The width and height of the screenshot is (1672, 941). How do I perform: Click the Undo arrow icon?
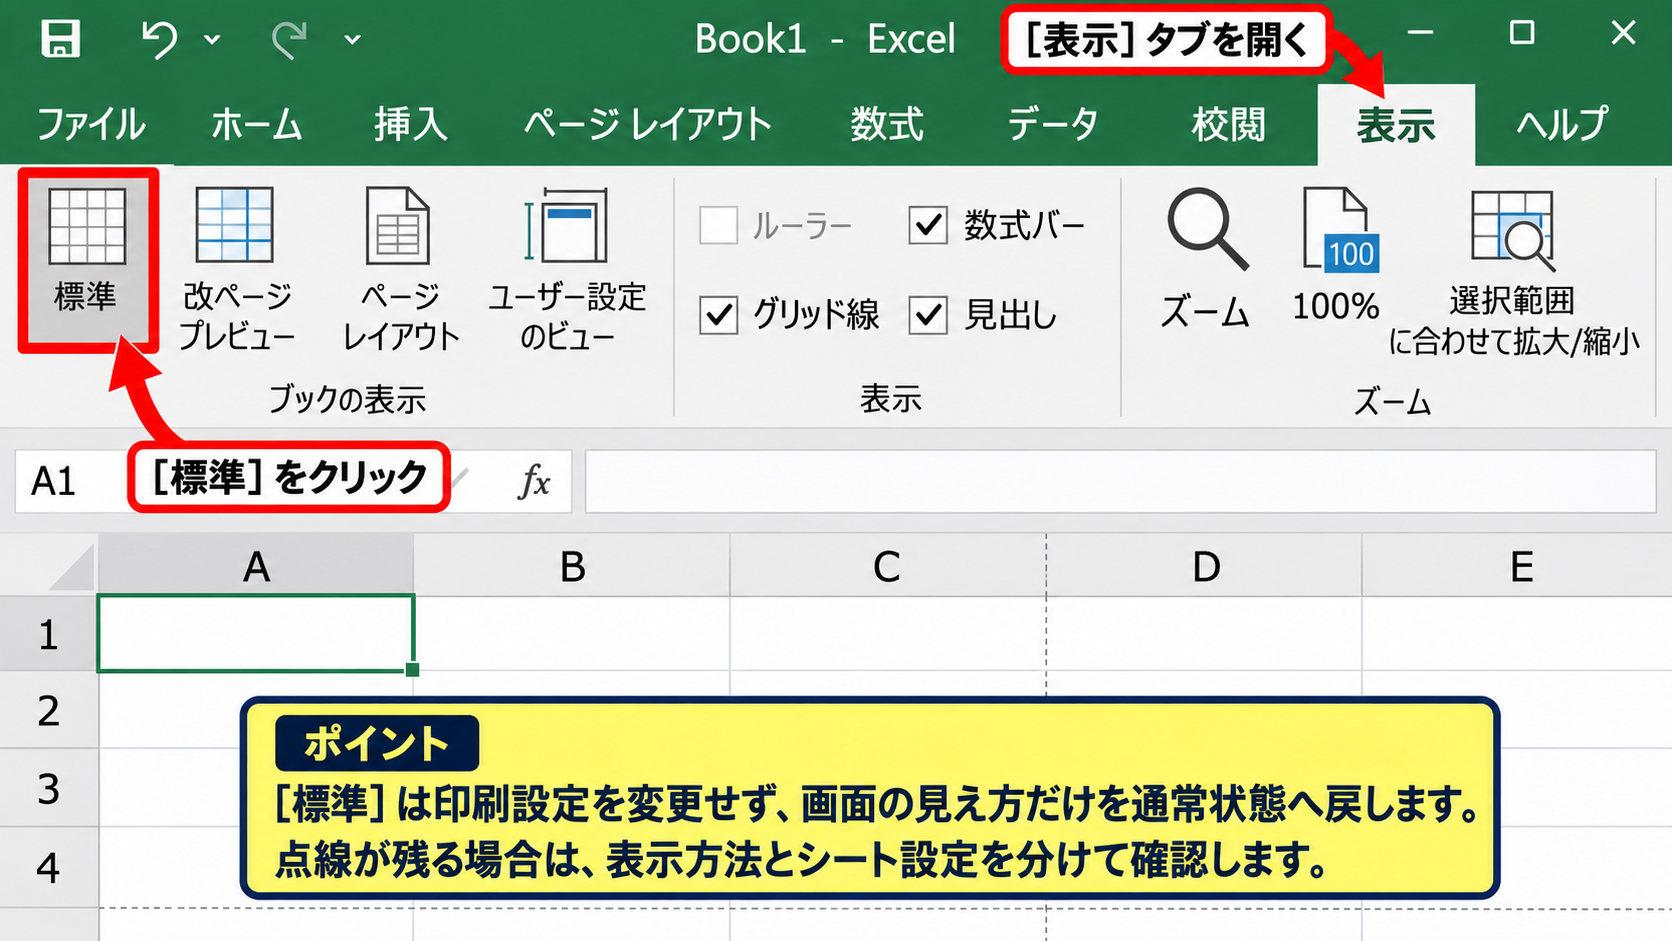click(159, 40)
